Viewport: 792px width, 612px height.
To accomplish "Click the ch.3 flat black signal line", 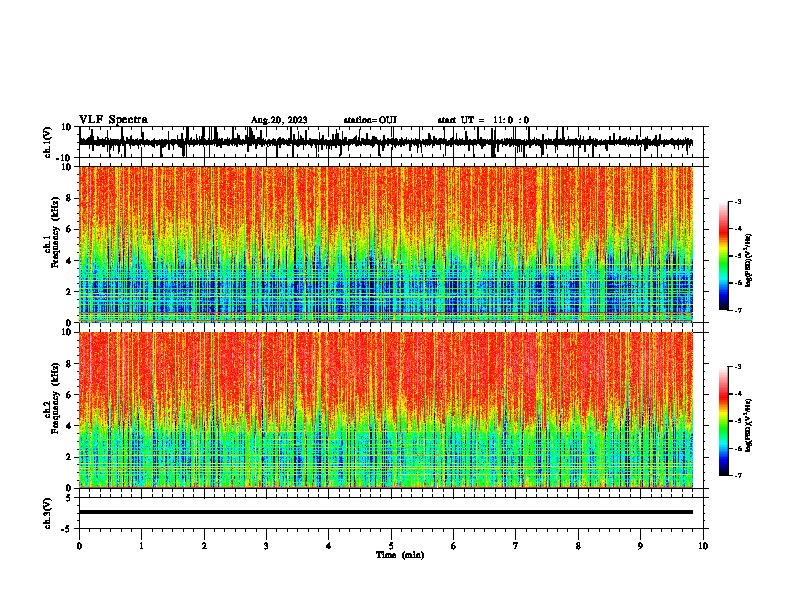I will coord(386,512).
